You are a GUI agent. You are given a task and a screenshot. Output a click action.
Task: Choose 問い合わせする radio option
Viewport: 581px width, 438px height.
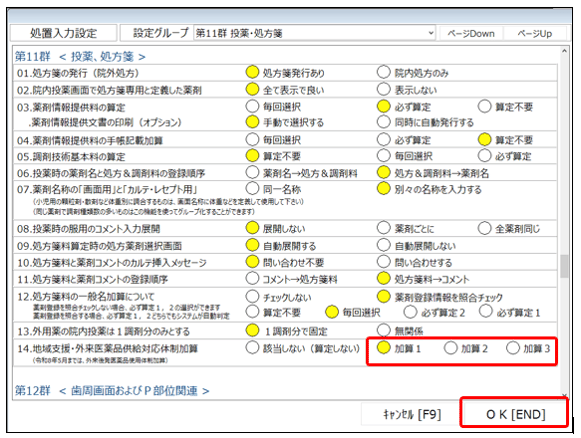384,262
